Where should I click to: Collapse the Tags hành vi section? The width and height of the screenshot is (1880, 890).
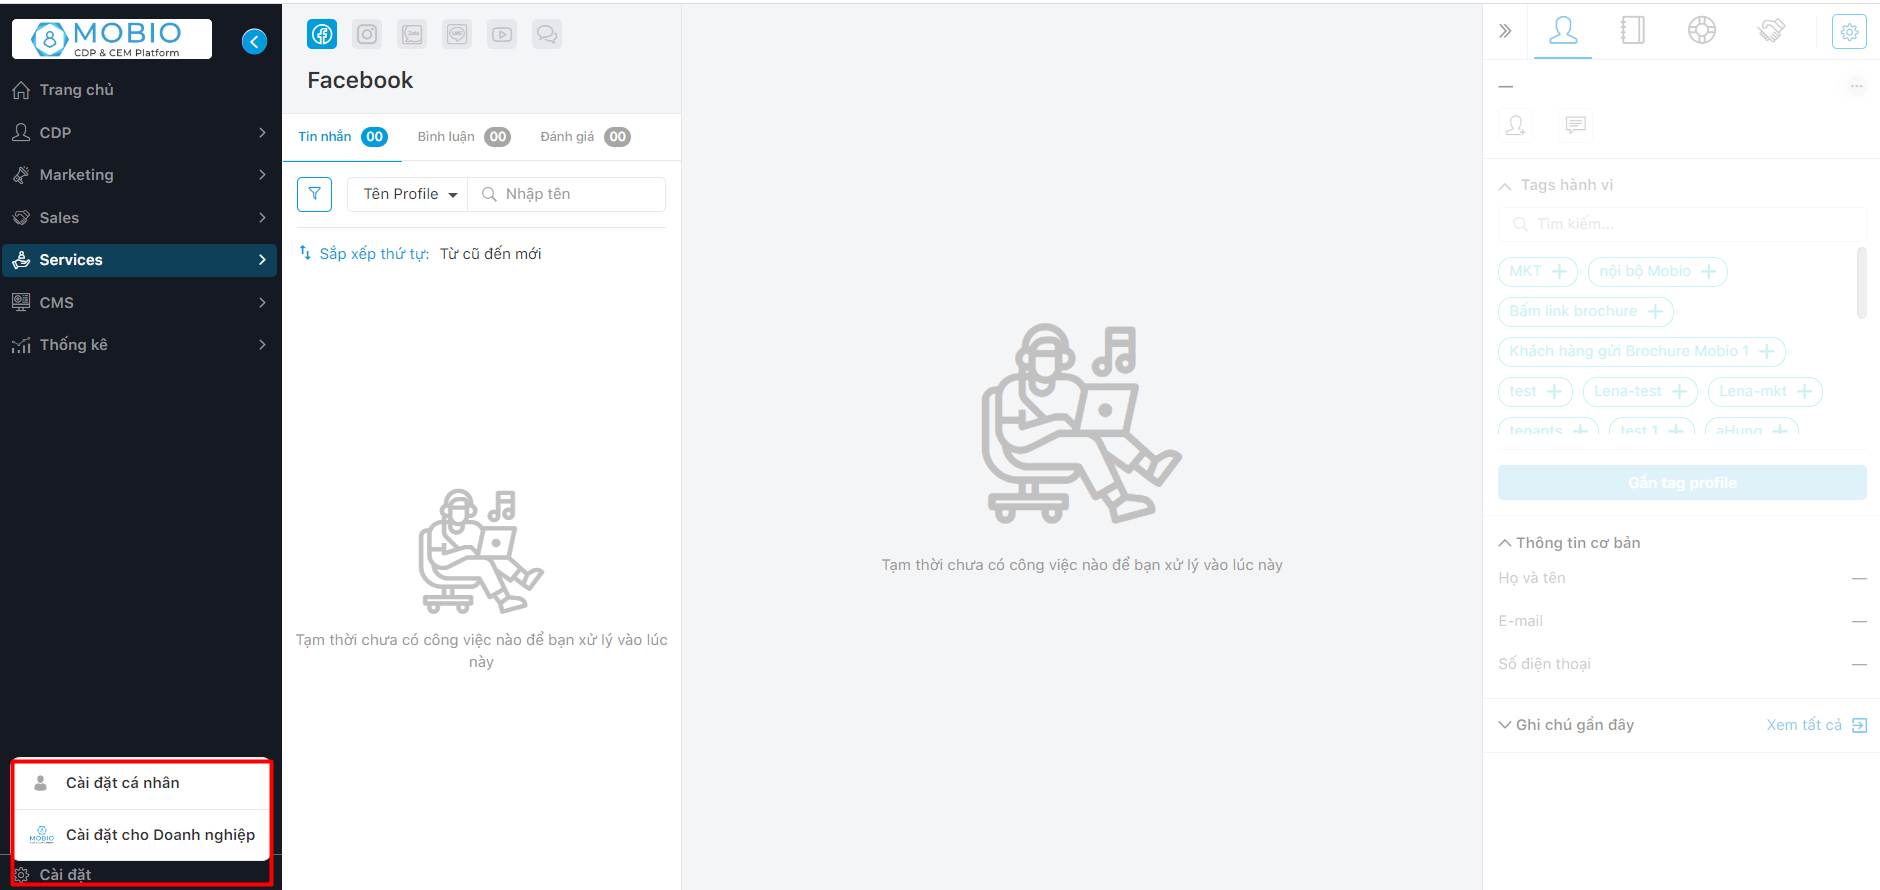point(1504,186)
